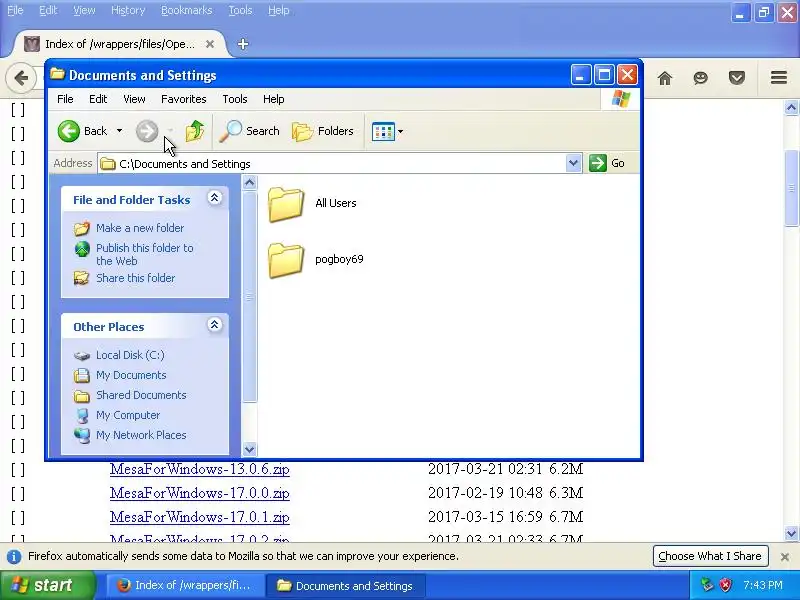Image resolution: width=800 pixels, height=600 pixels.
Task: Click the Firefox Hello chat icon
Action: (701, 78)
